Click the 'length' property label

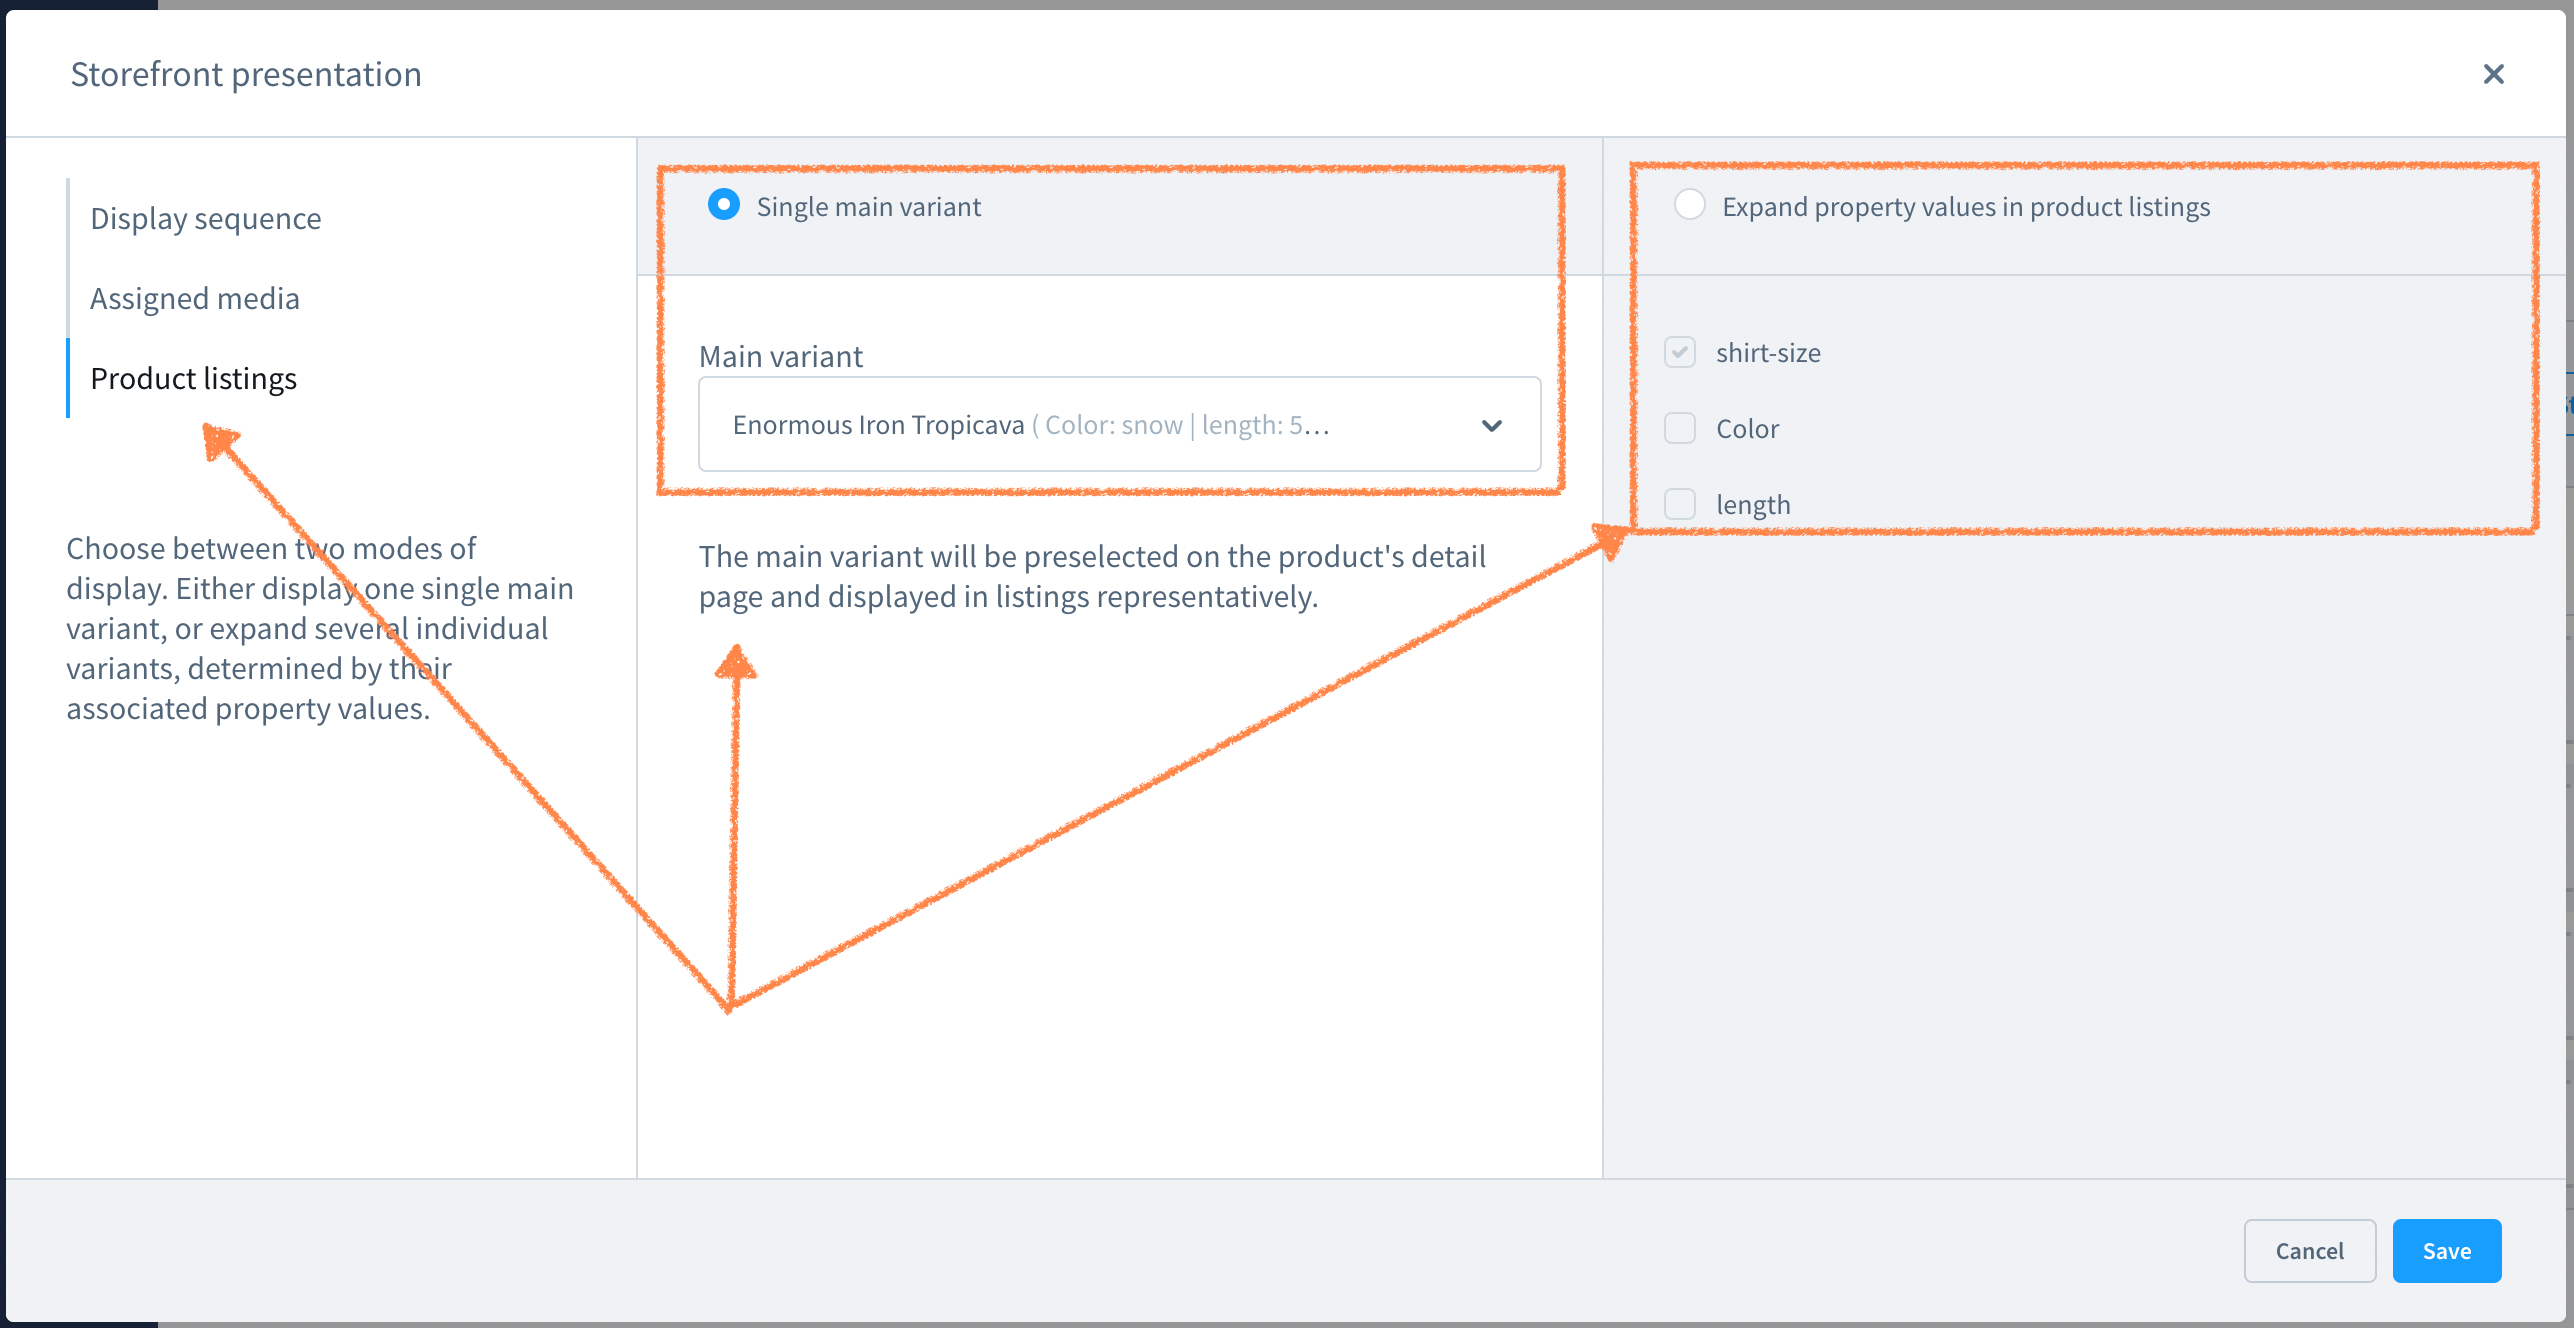pyautogui.click(x=1753, y=505)
